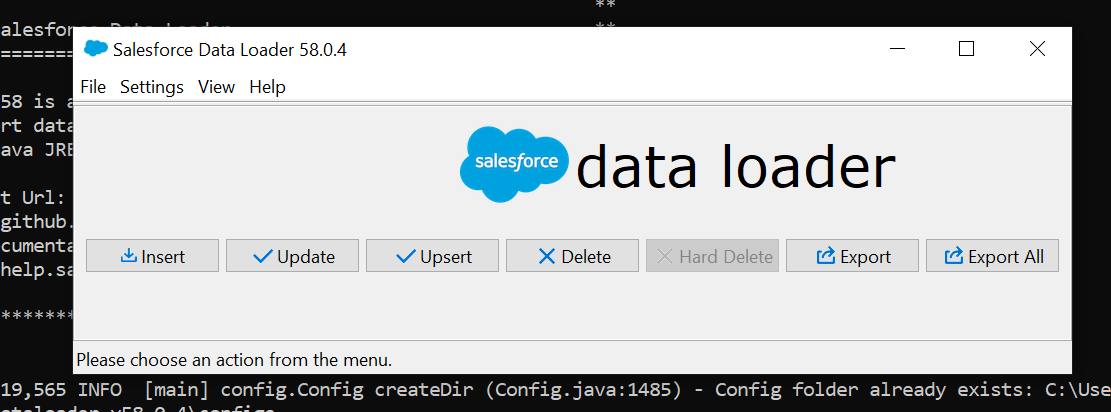This screenshot has height=412, width=1111.
Task: Open the File menu
Action: point(93,87)
